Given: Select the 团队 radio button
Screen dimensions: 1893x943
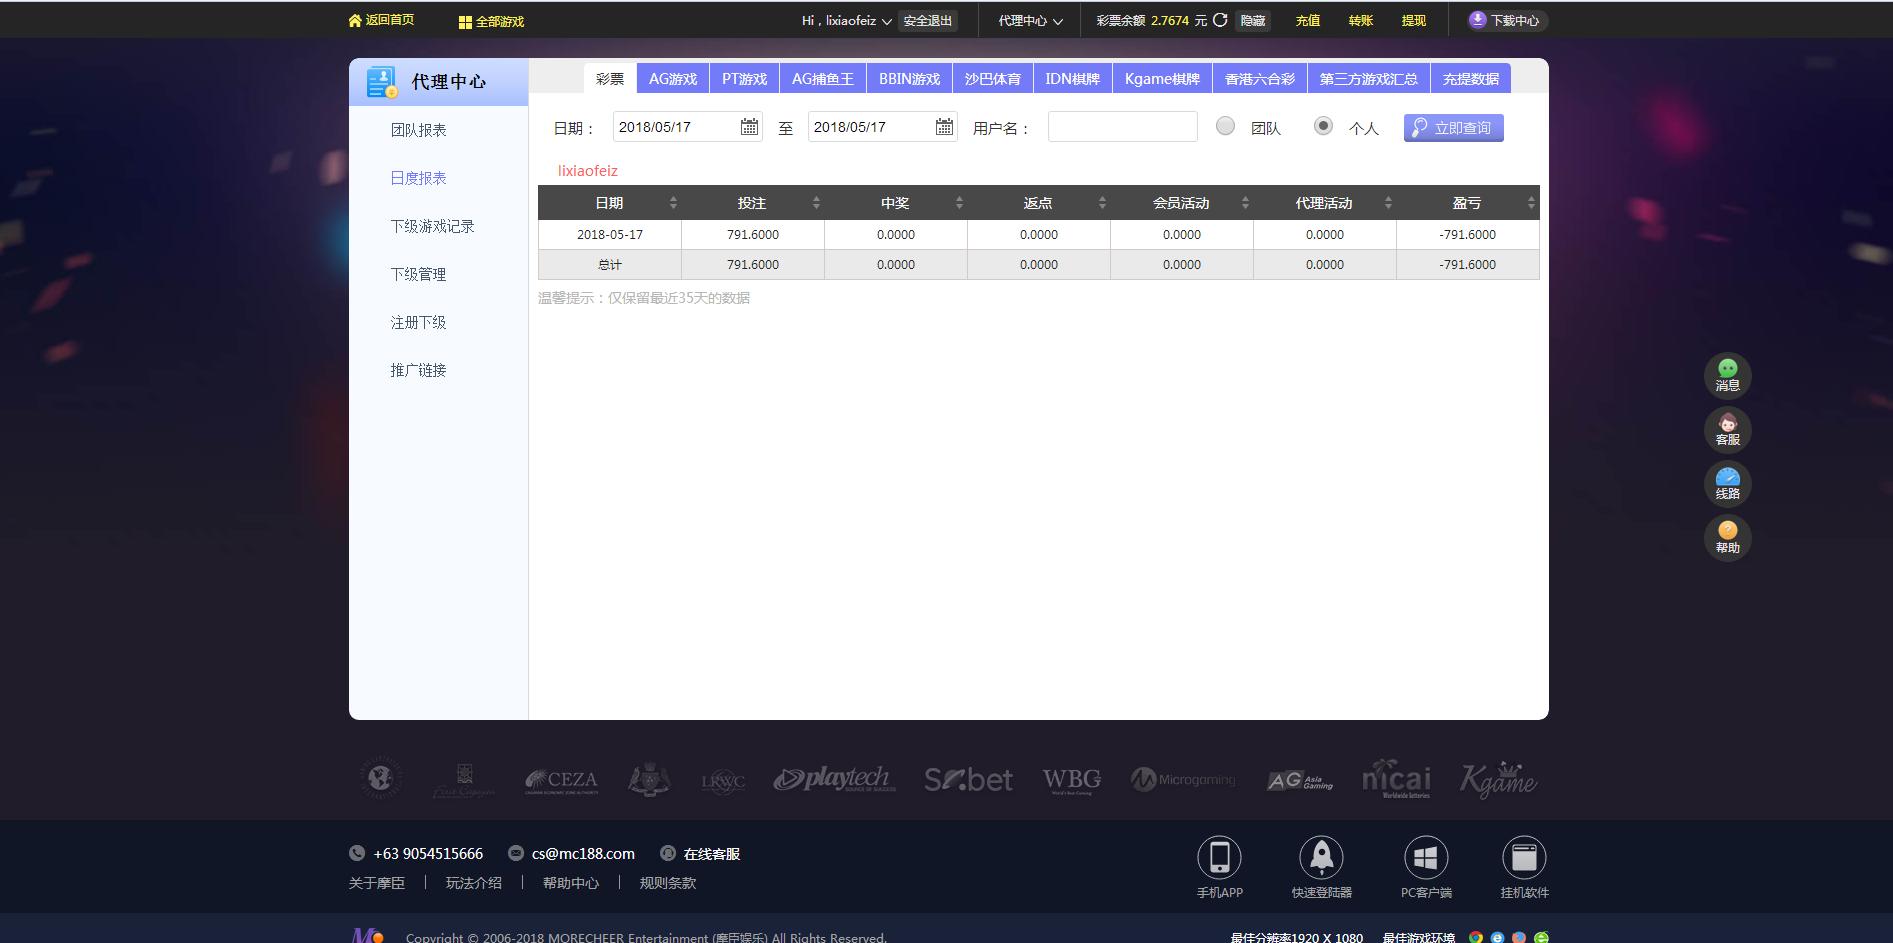Looking at the screenshot, I should (x=1225, y=126).
